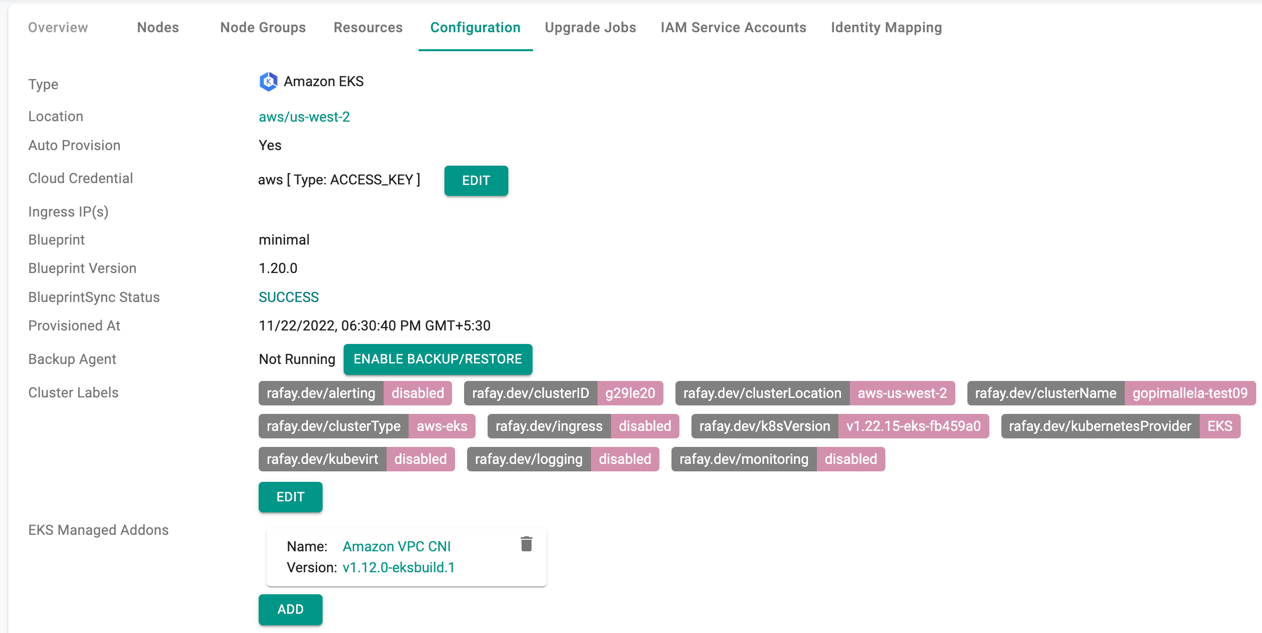Edit the cluster labels
The image size is (1262, 633).
coord(290,497)
